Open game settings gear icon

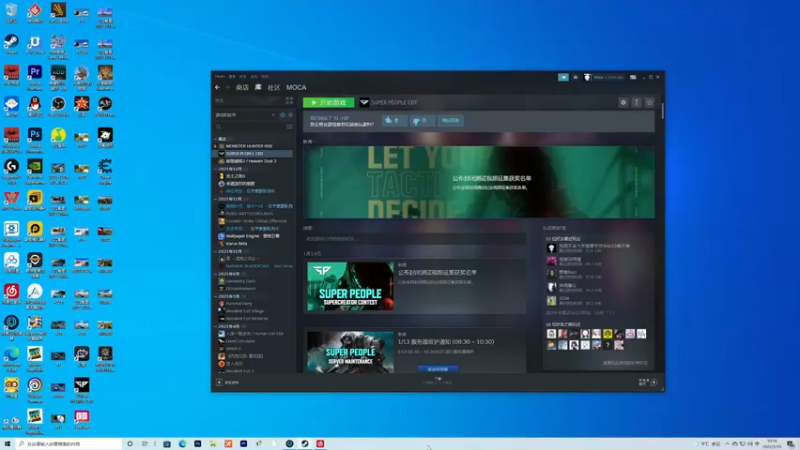click(623, 103)
